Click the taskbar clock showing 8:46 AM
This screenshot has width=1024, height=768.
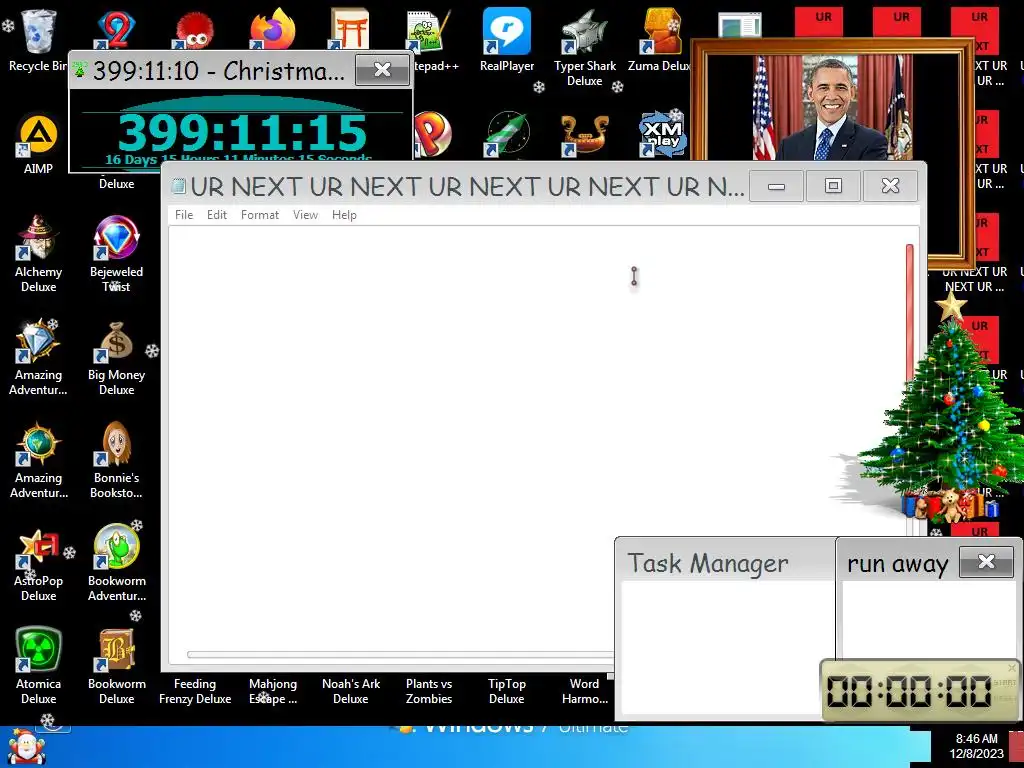(x=976, y=746)
